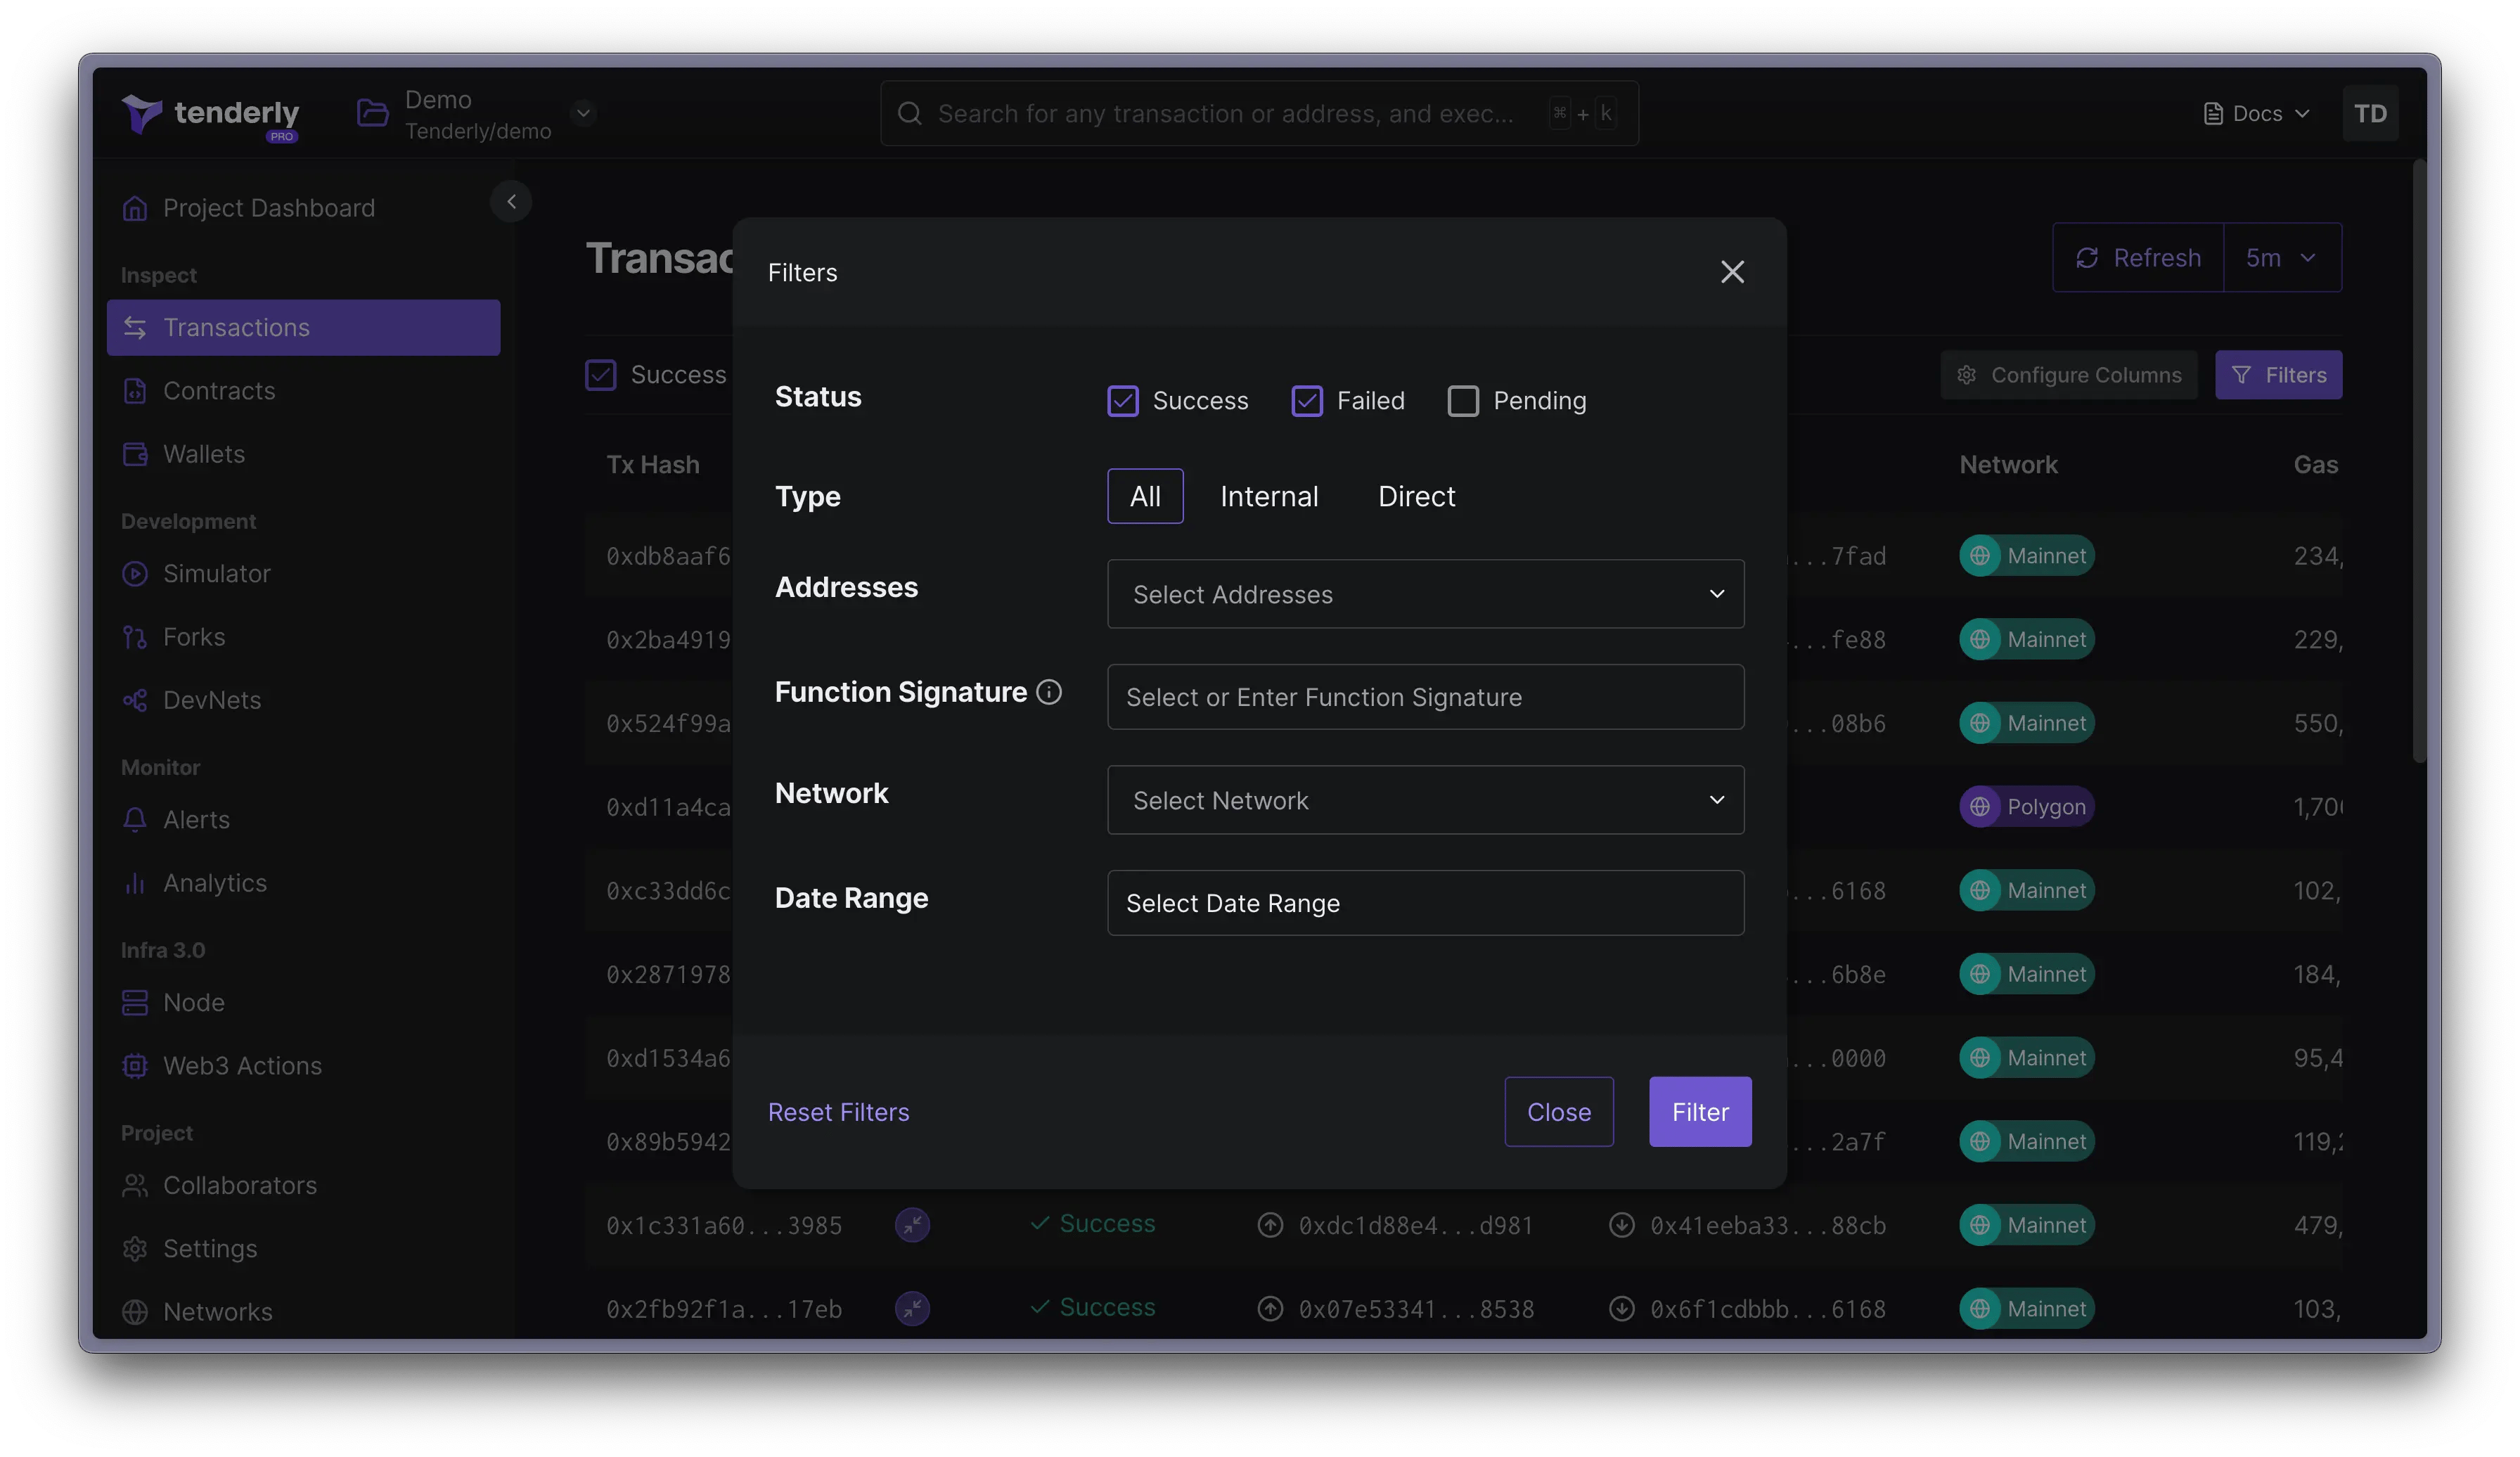Click the Polygon network badge
This screenshot has width=2520, height=1457.
(2026, 807)
